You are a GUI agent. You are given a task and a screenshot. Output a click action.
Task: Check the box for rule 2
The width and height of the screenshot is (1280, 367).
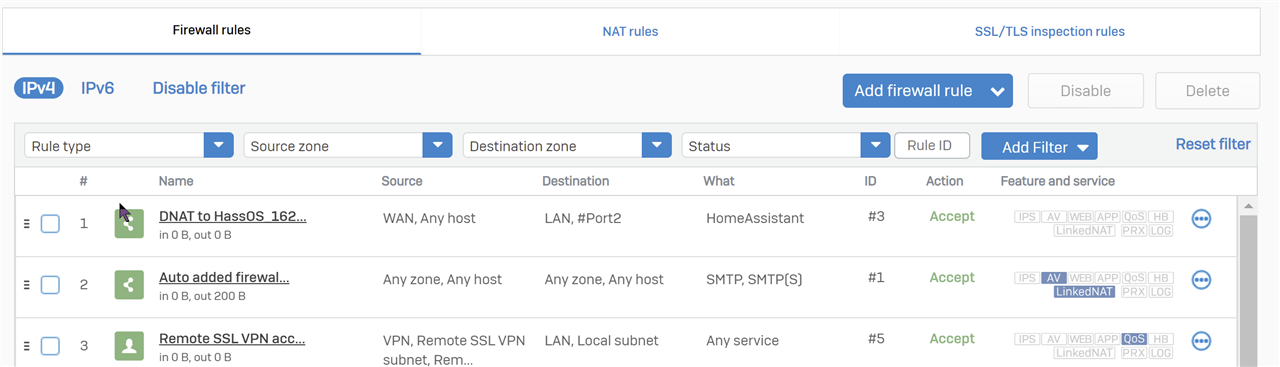[50, 285]
